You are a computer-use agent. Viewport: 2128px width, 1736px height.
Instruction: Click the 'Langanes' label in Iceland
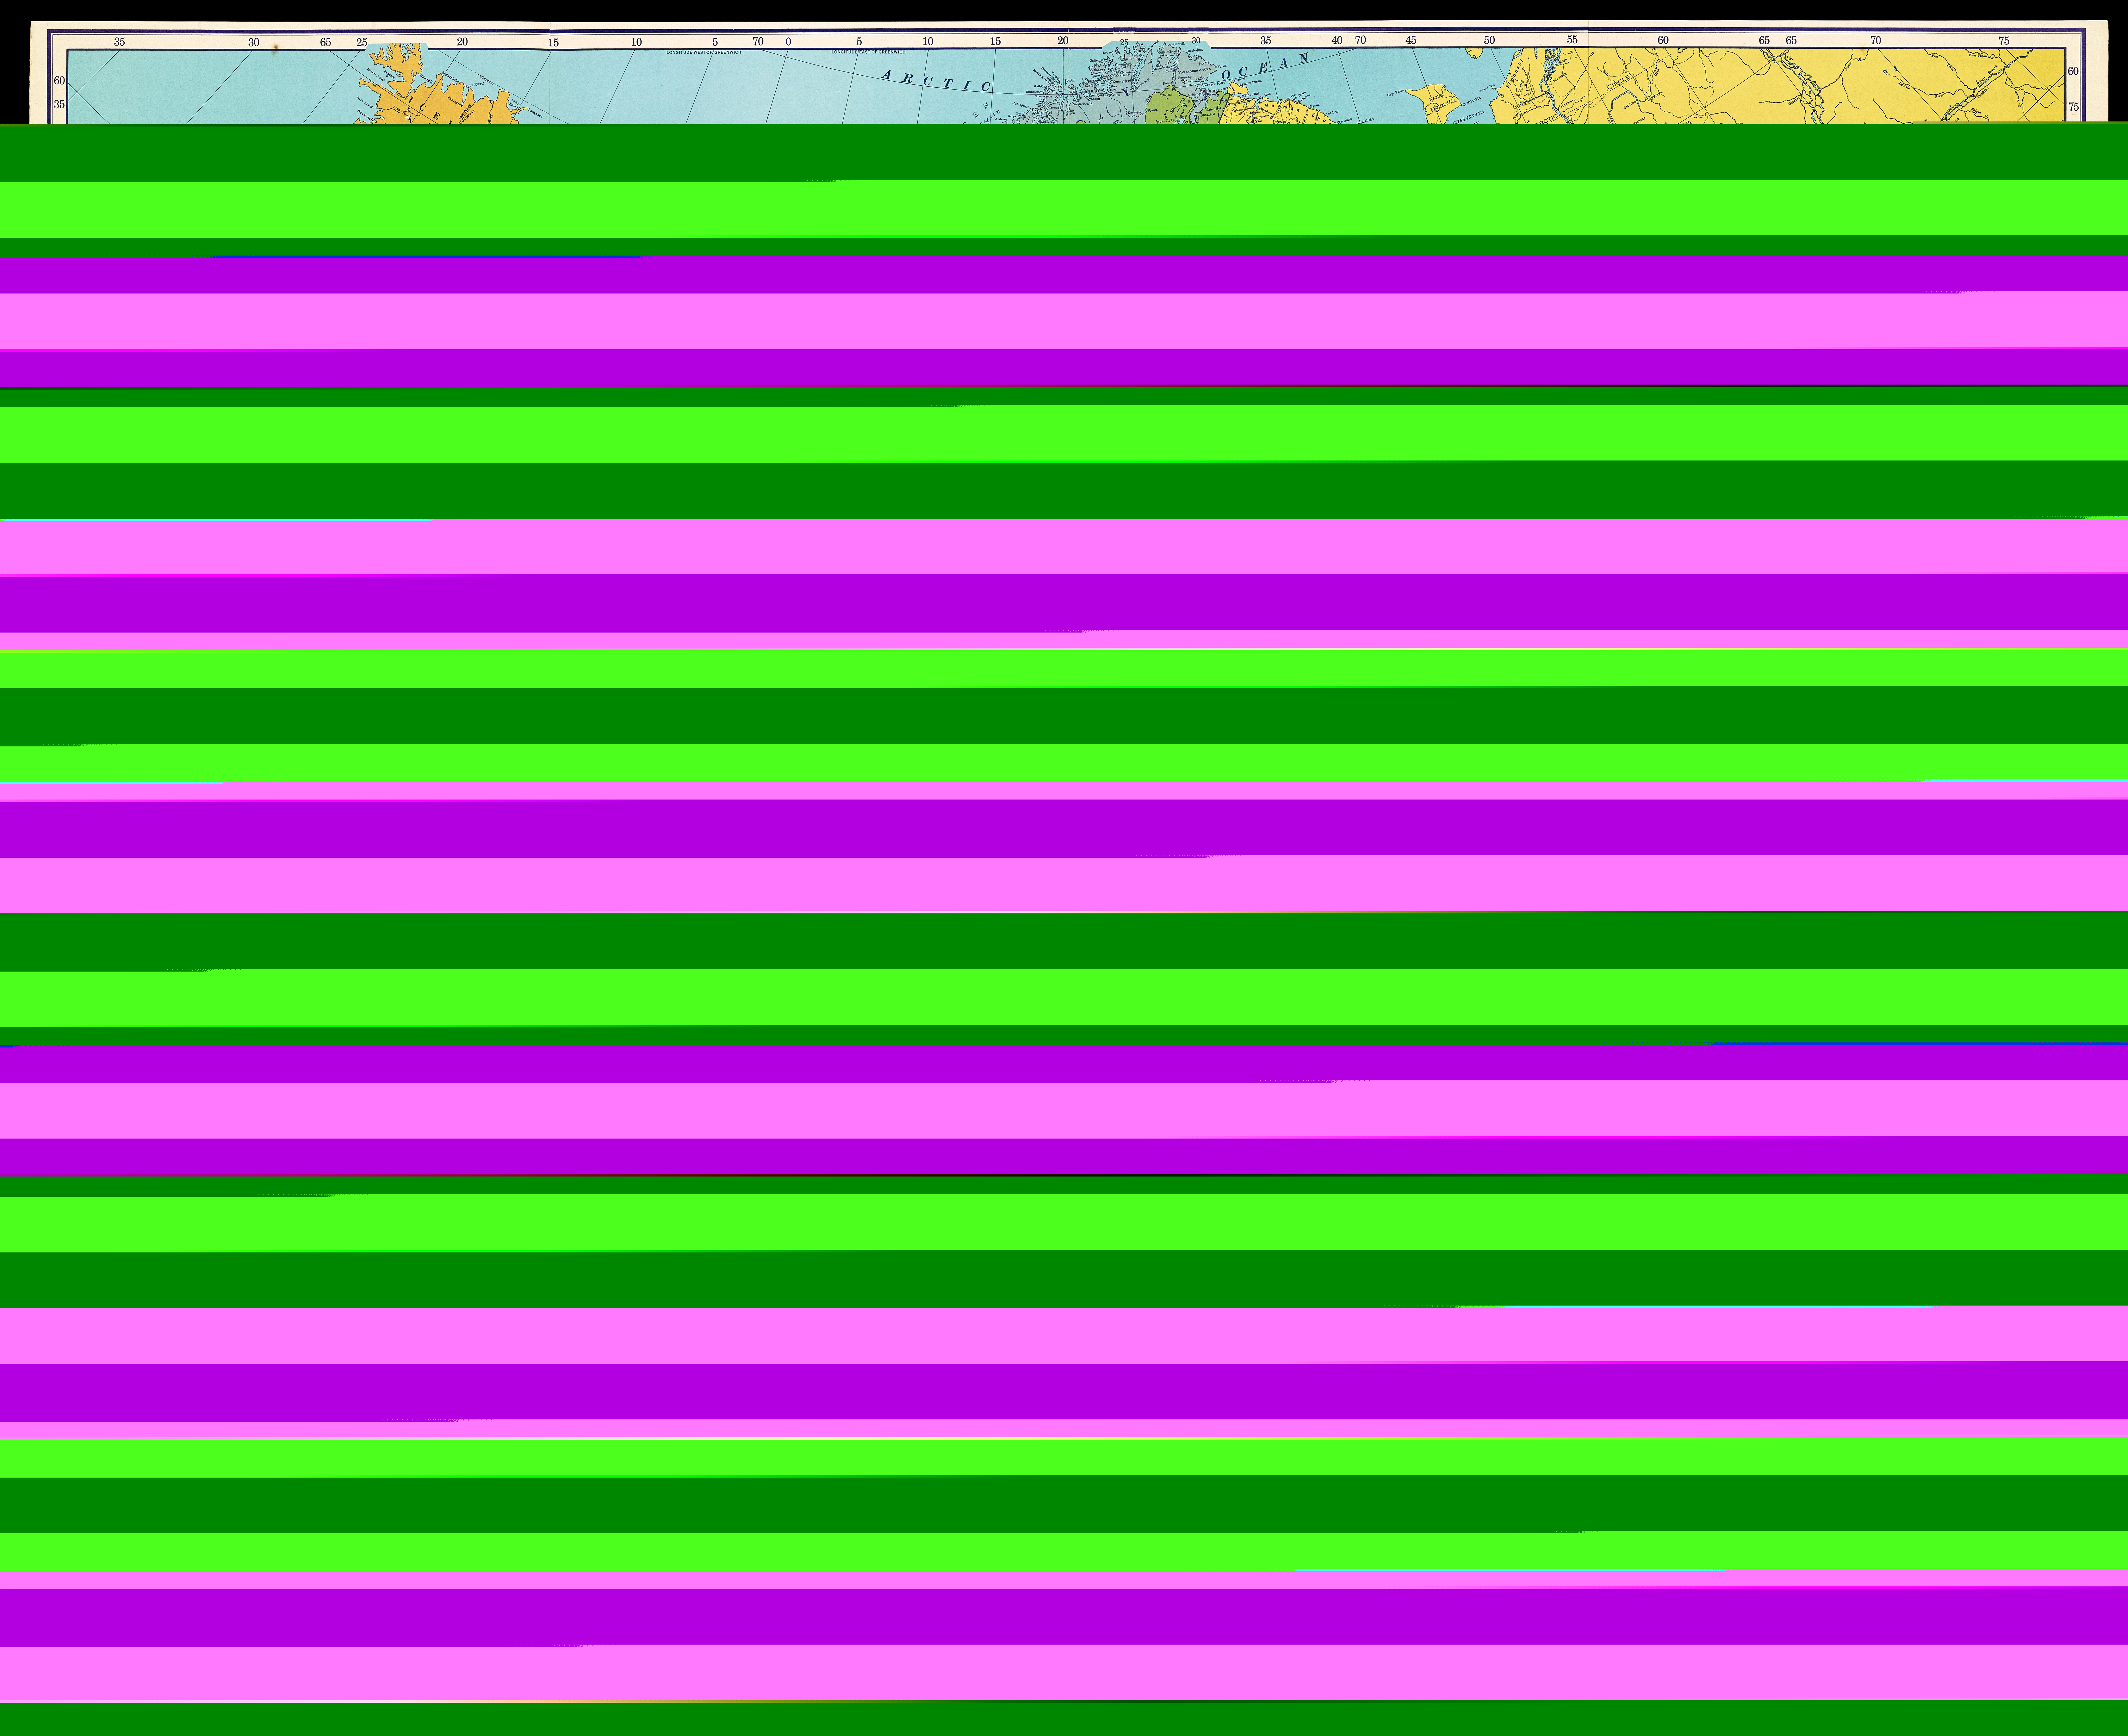click(x=535, y=113)
